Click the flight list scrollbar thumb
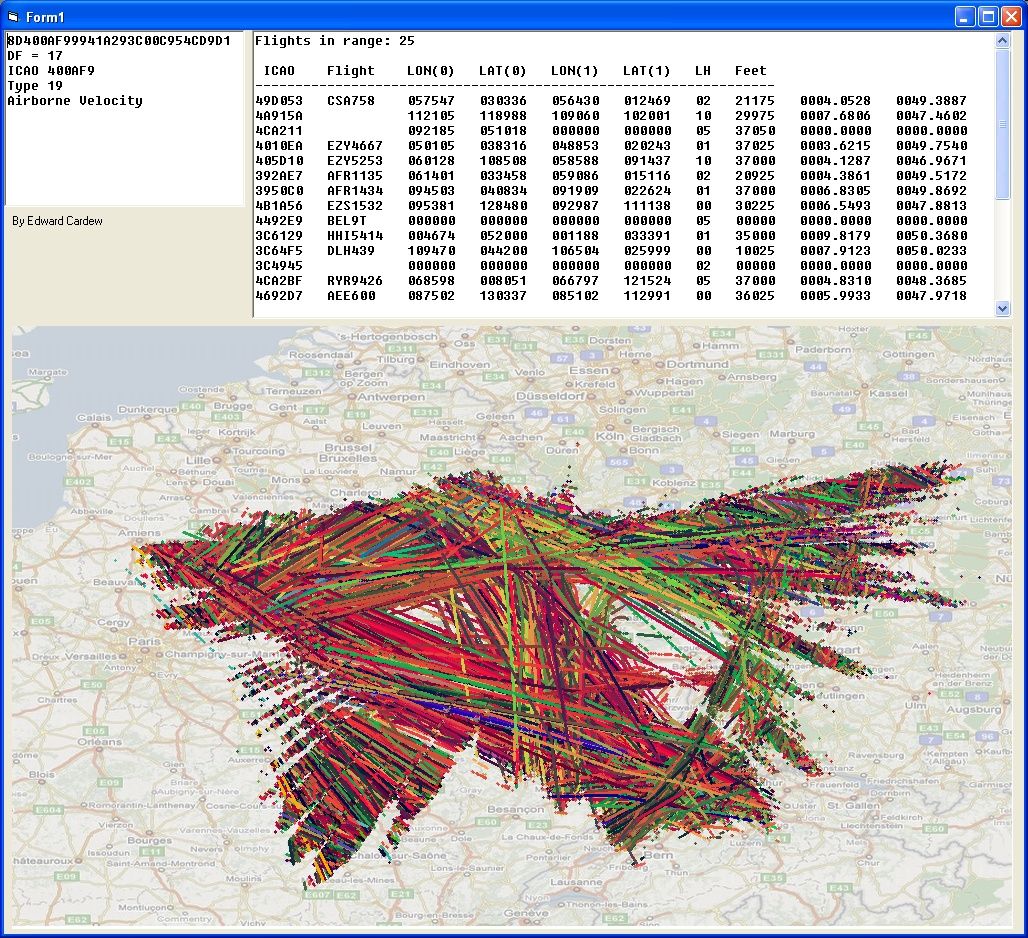 click(x=1002, y=124)
